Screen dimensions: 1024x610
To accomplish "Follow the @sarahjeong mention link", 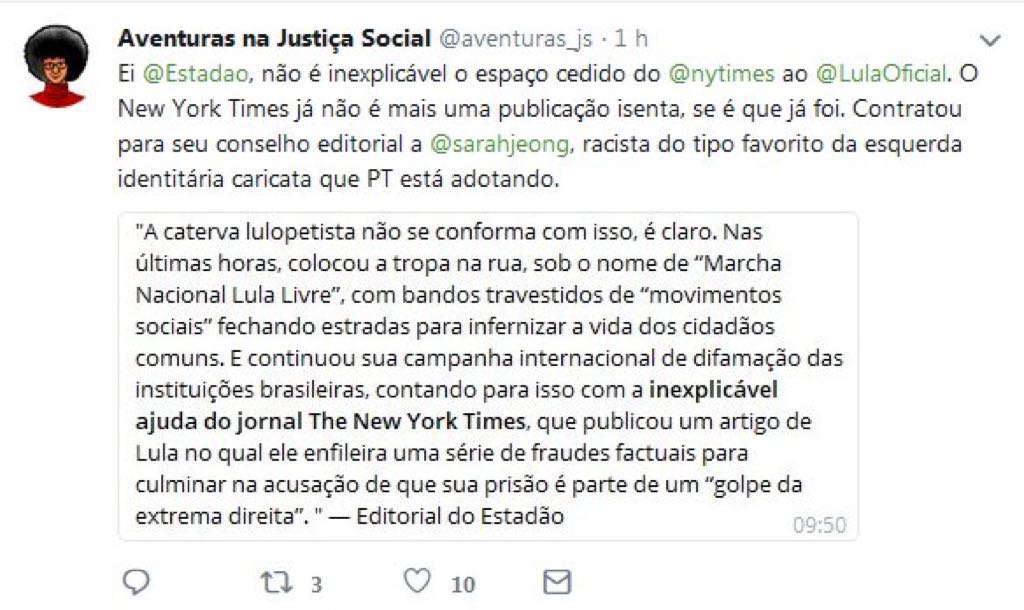I will (x=500, y=144).
